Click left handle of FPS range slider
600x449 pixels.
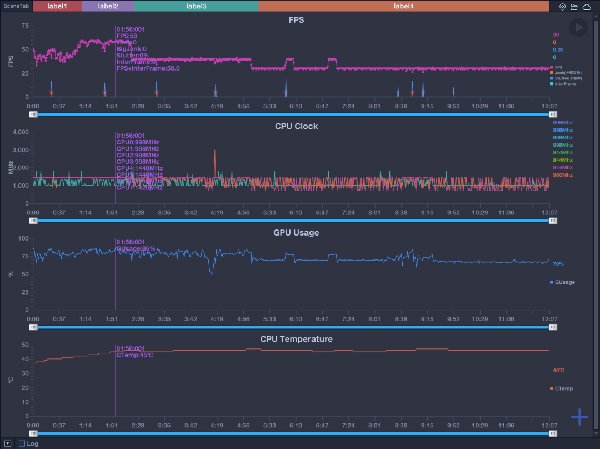(x=33, y=114)
